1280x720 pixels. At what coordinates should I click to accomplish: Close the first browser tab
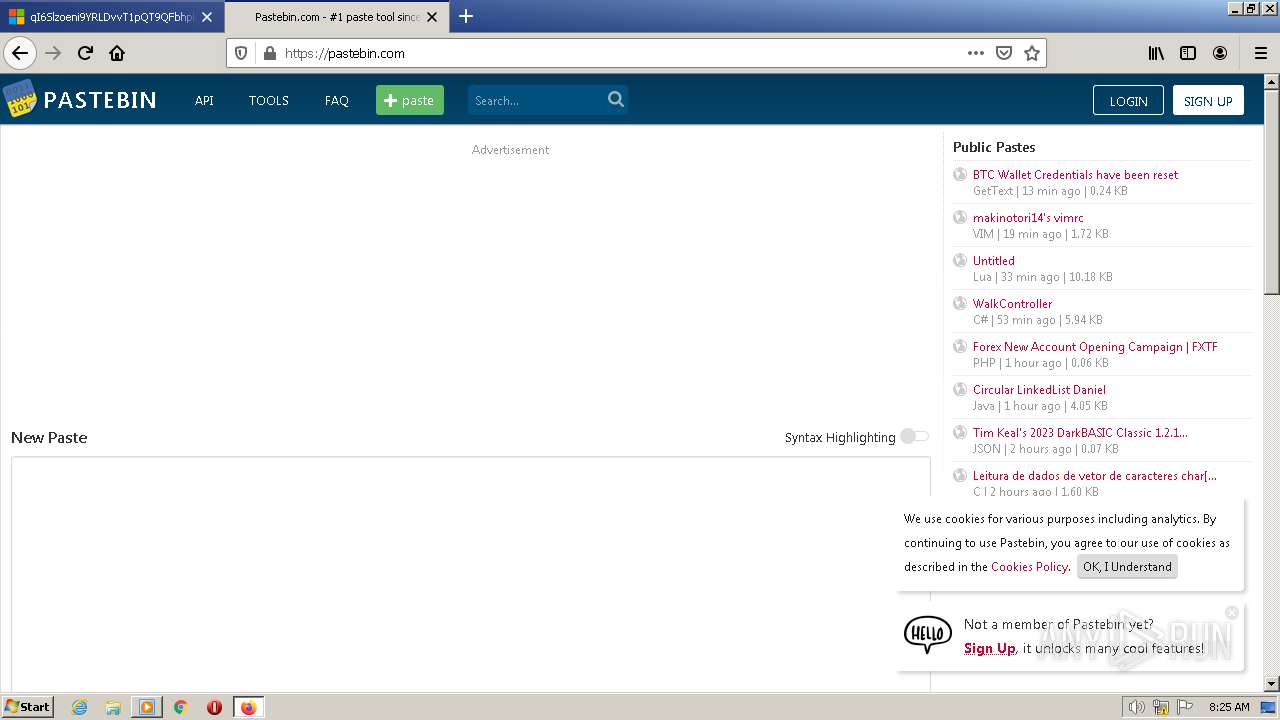(207, 17)
